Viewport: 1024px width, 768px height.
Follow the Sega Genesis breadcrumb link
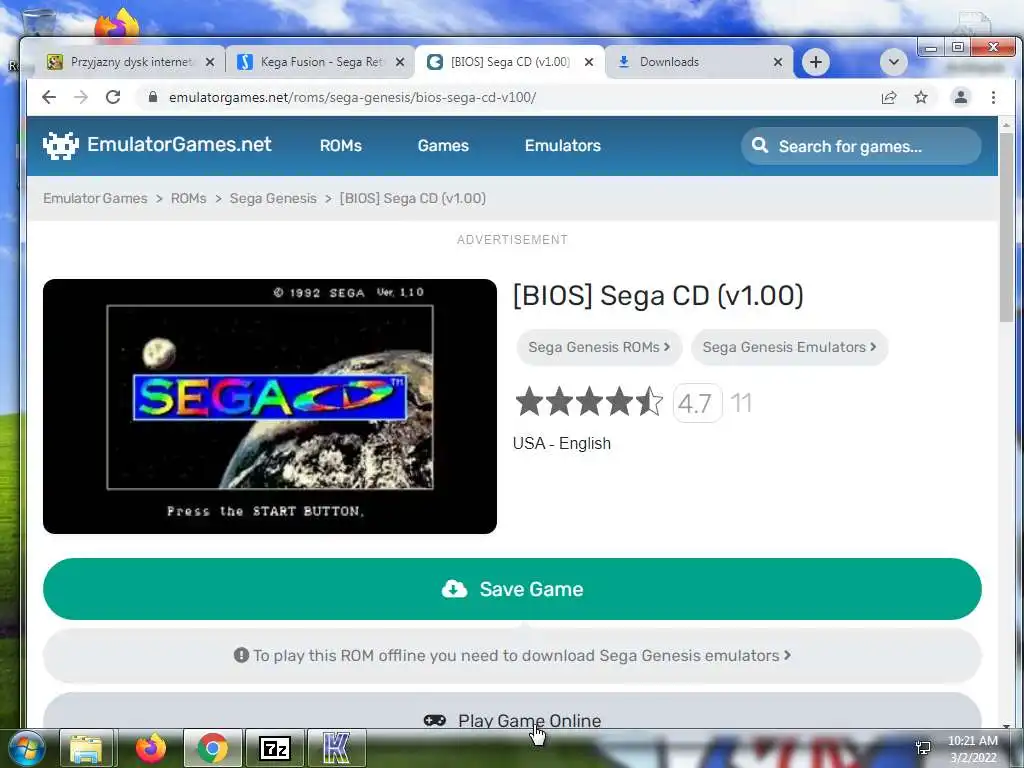coord(273,199)
